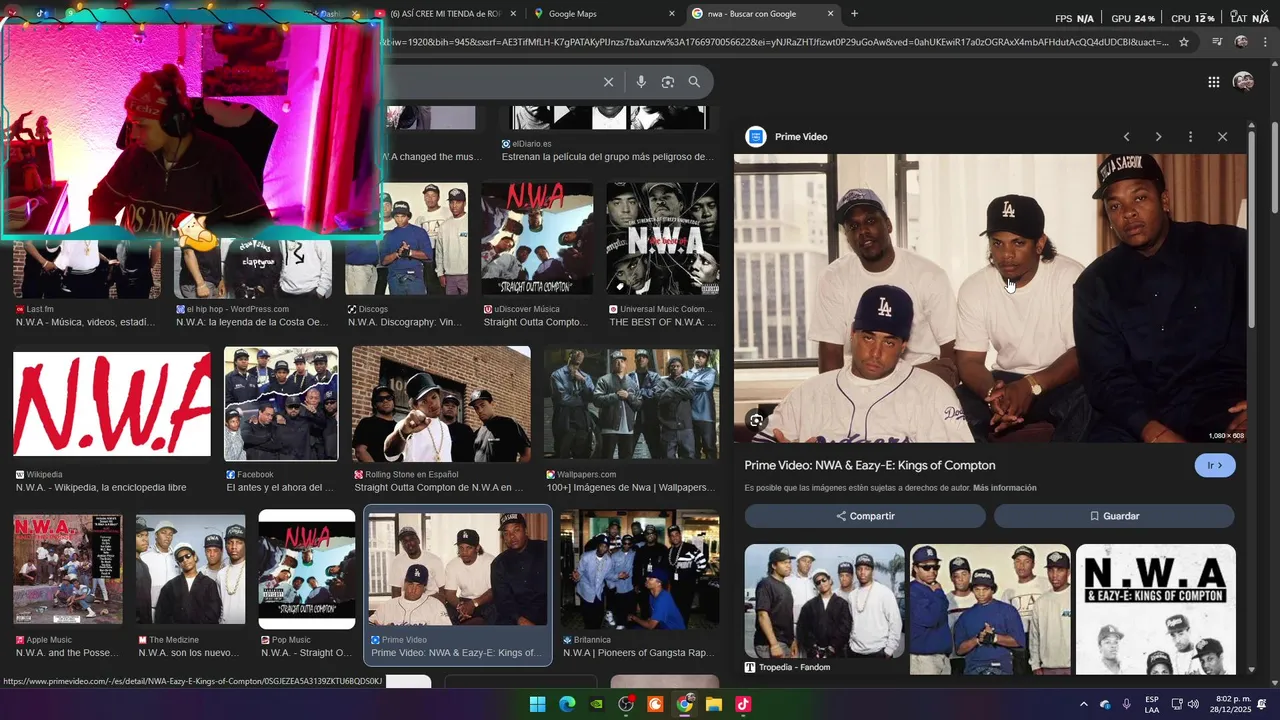Close the nwa - Buscar con Google tab
The height and width of the screenshot is (720, 1280).
[x=830, y=14]
